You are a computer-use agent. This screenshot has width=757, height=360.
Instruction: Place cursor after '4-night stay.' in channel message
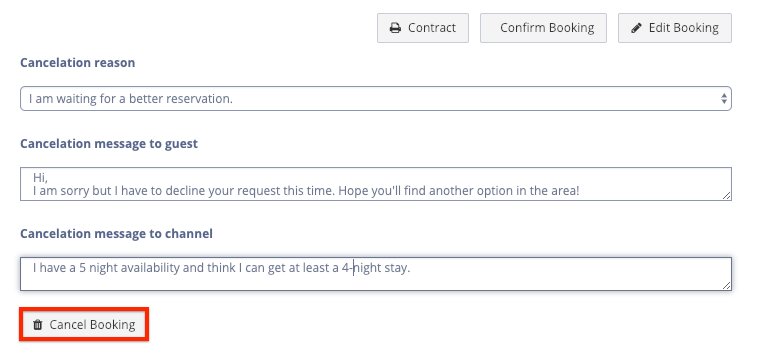click(410, 268)
